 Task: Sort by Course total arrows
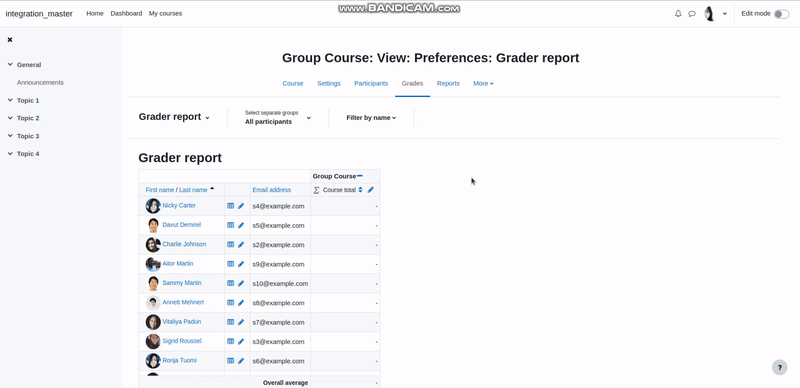click(x=360, y=190)
